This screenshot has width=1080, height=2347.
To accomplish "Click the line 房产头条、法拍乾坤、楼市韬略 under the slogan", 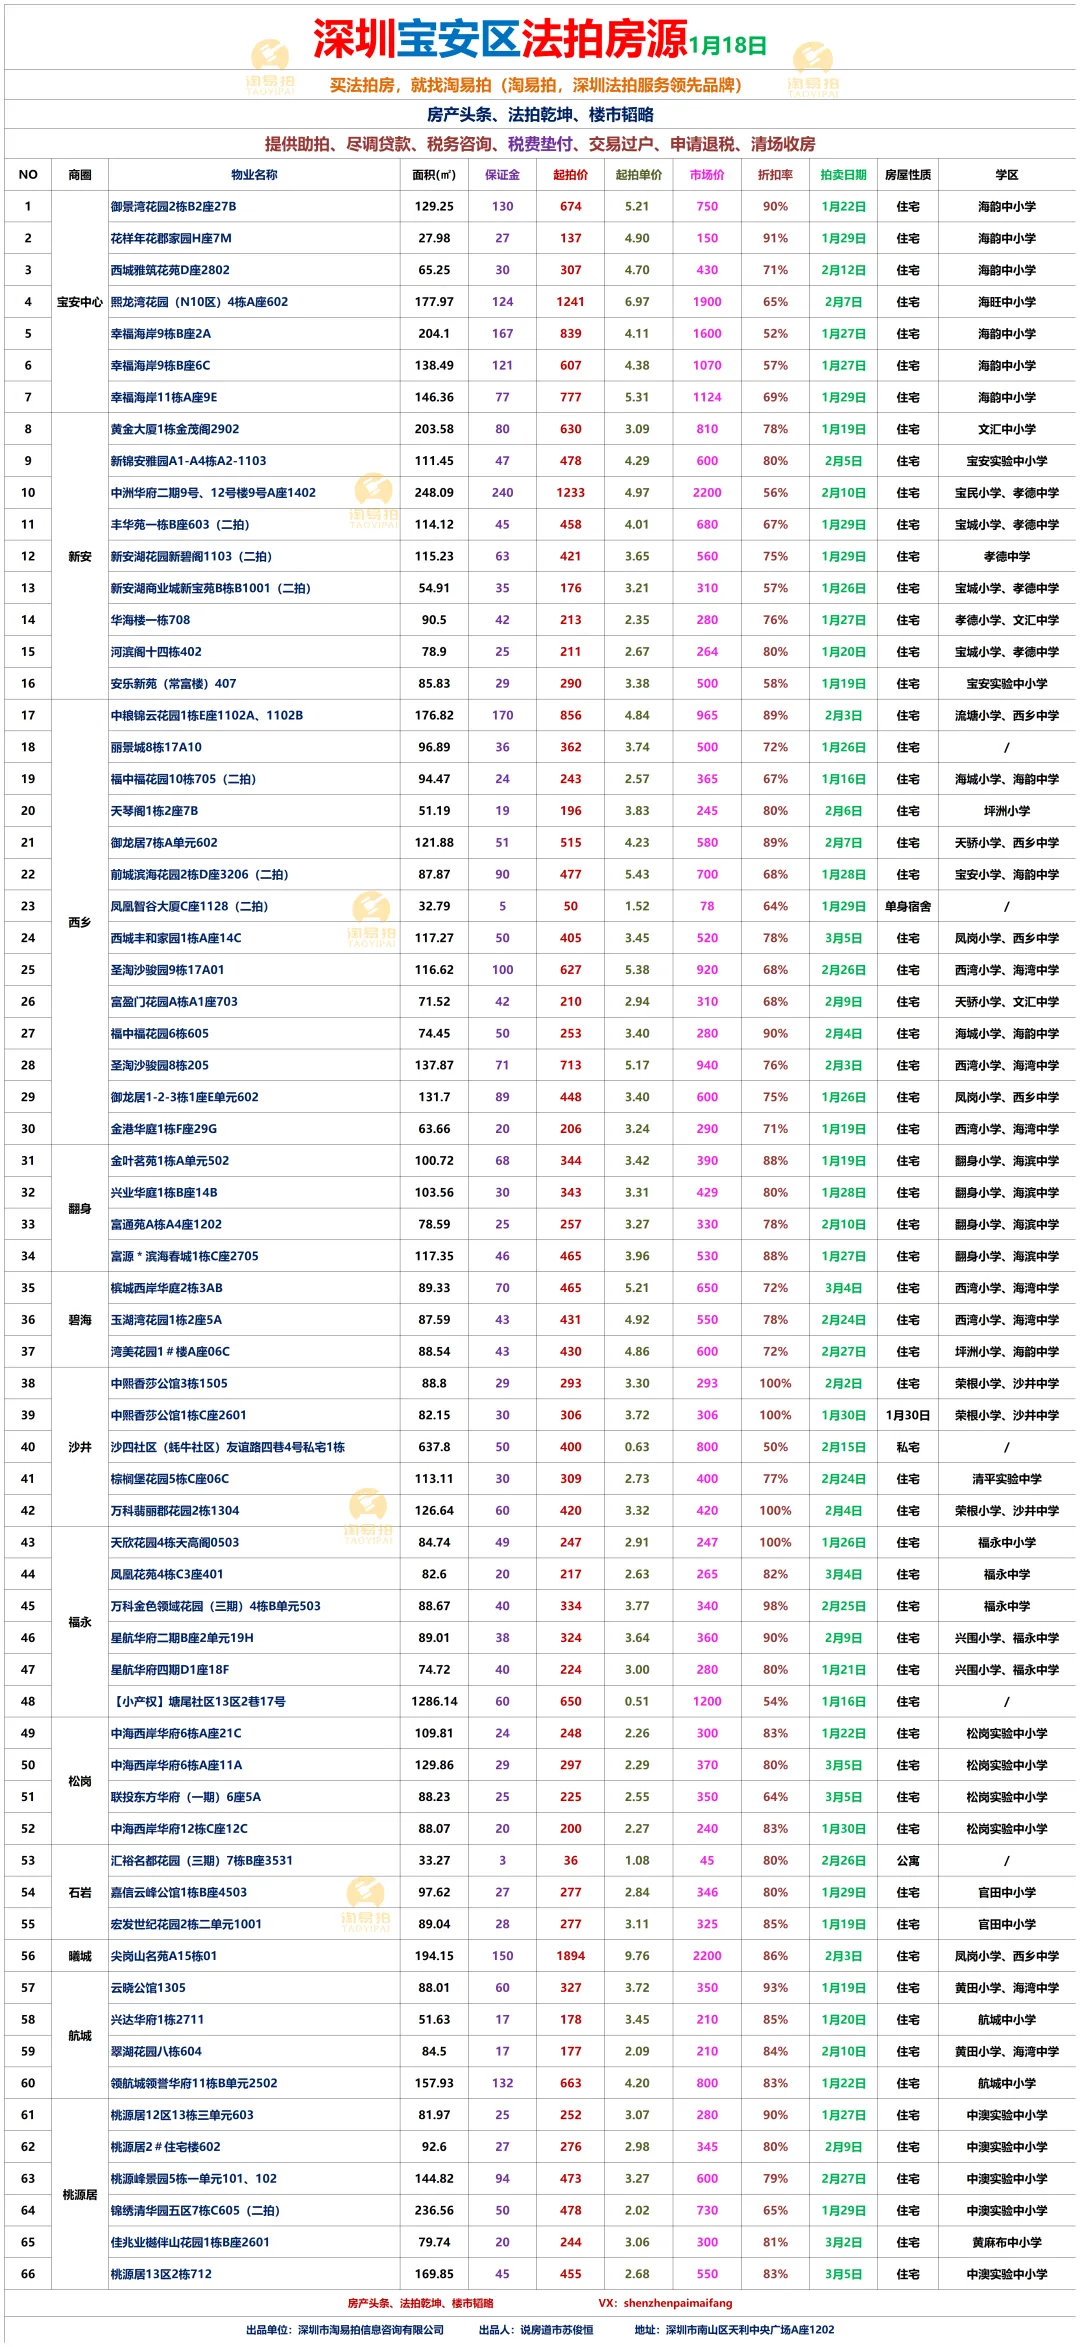I will 540,114.
